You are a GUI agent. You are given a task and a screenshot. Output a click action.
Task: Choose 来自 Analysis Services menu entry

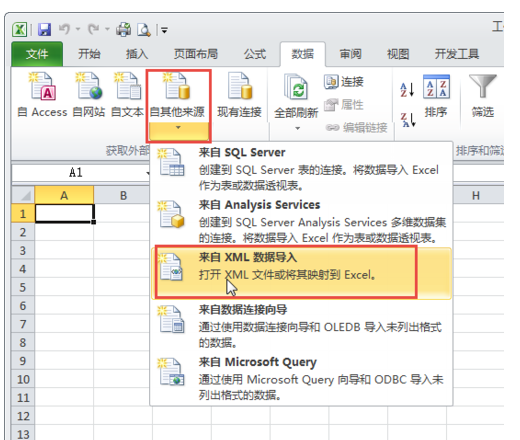[302, 221]
